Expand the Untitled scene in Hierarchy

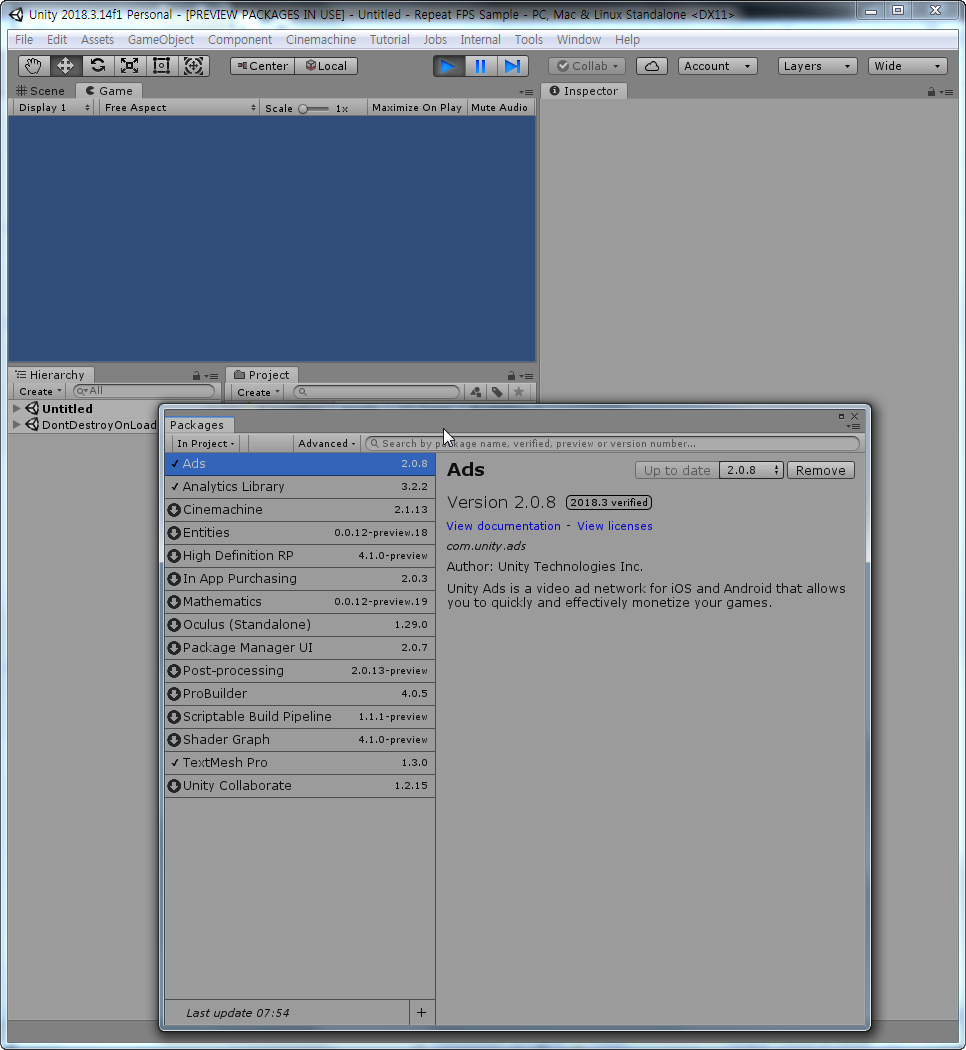(x=17, y=408)
